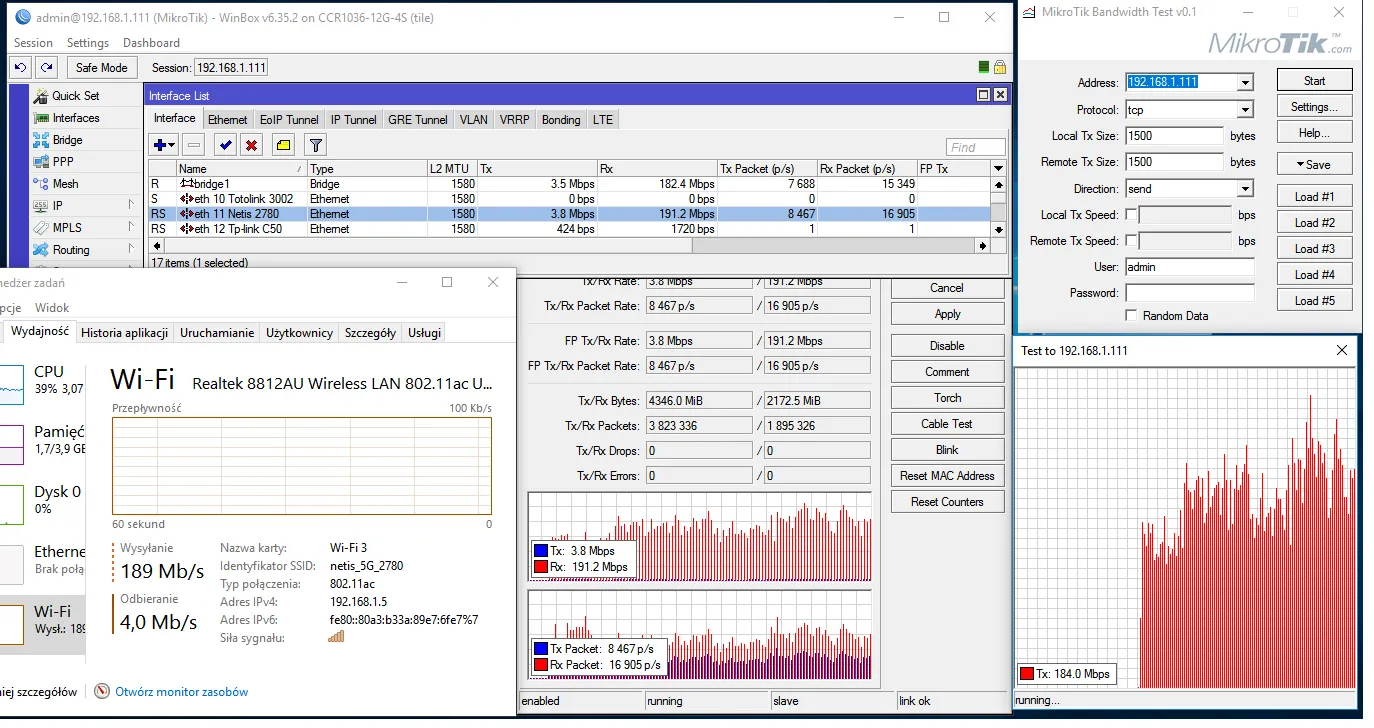Switch to Historia aplikacji tab
The height and width of the screenshot is (728, 1374).
coord(125,333)
